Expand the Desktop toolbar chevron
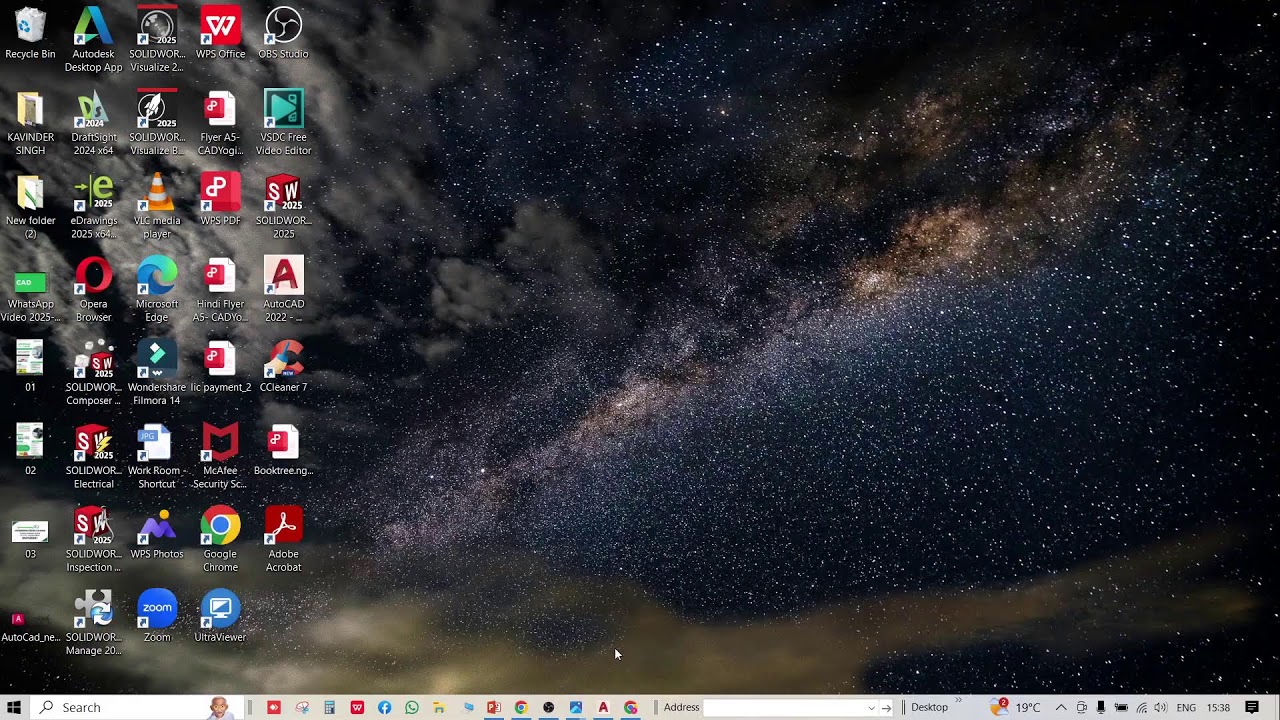Image resolution: width=1280 pixels, height=720 pixels. pos(959,701)
